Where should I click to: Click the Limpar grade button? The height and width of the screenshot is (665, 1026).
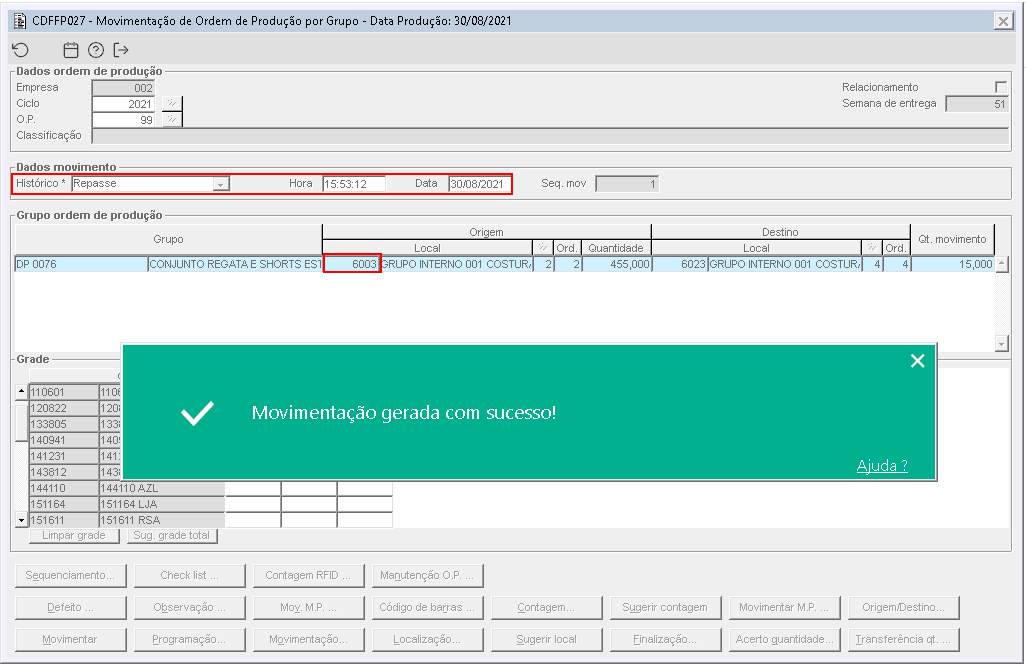pos(74,535)
